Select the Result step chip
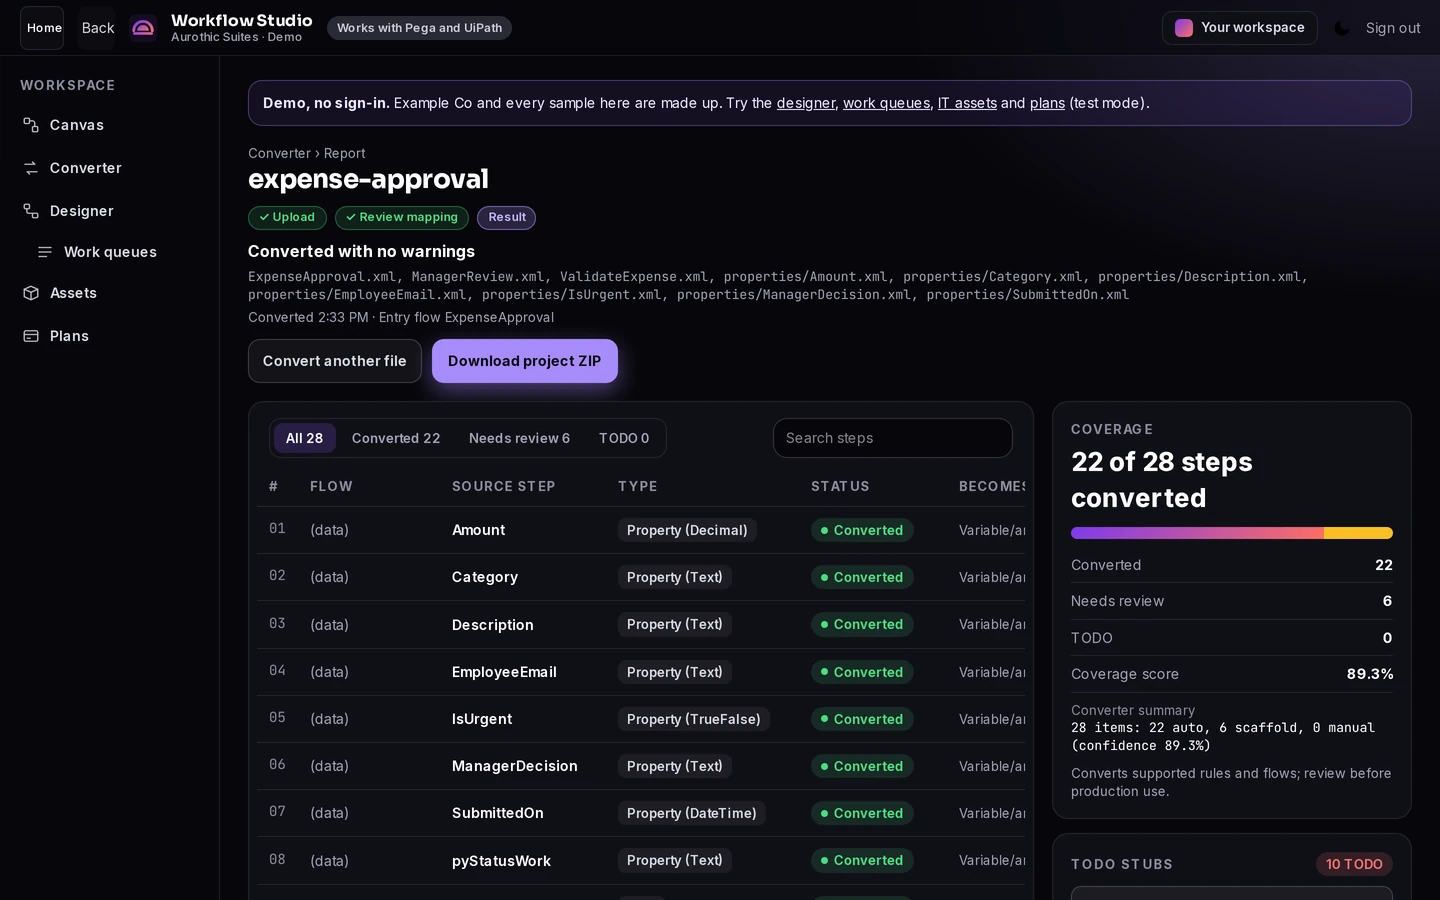Screen dimensions: 1440x900 click(506, 217)
